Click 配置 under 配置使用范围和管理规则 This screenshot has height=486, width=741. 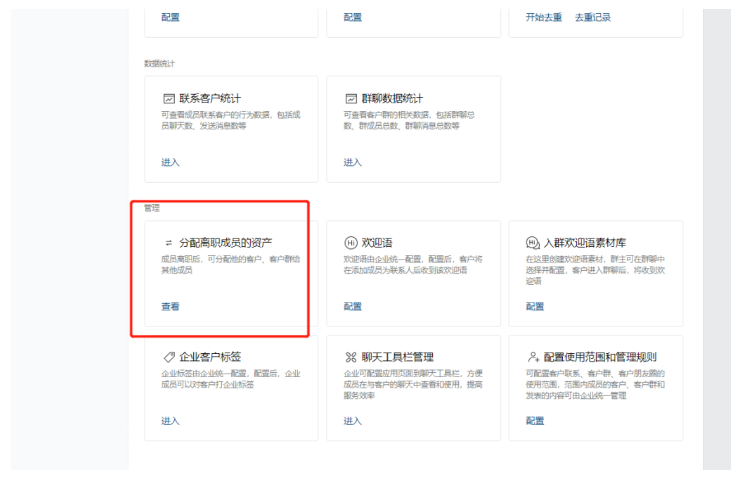point(534,421)
